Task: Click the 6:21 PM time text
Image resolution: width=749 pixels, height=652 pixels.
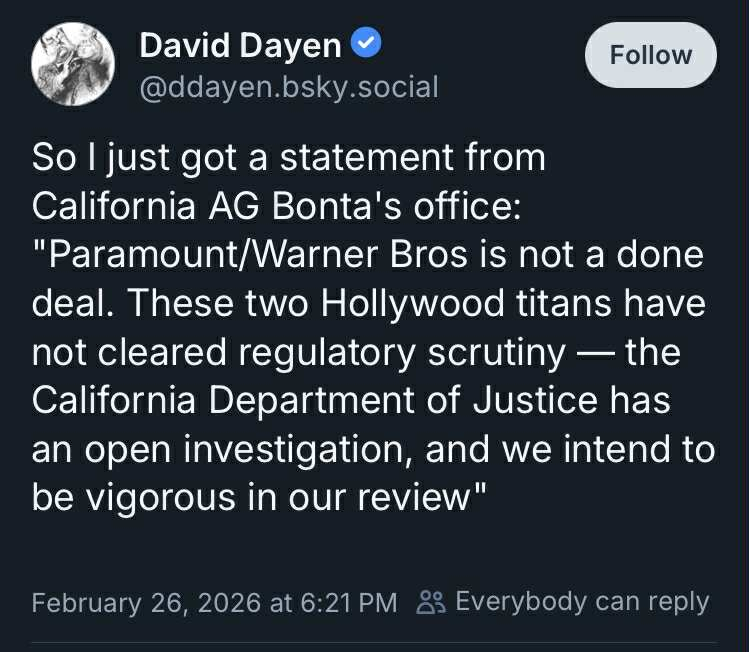Action: click(344, 603)
